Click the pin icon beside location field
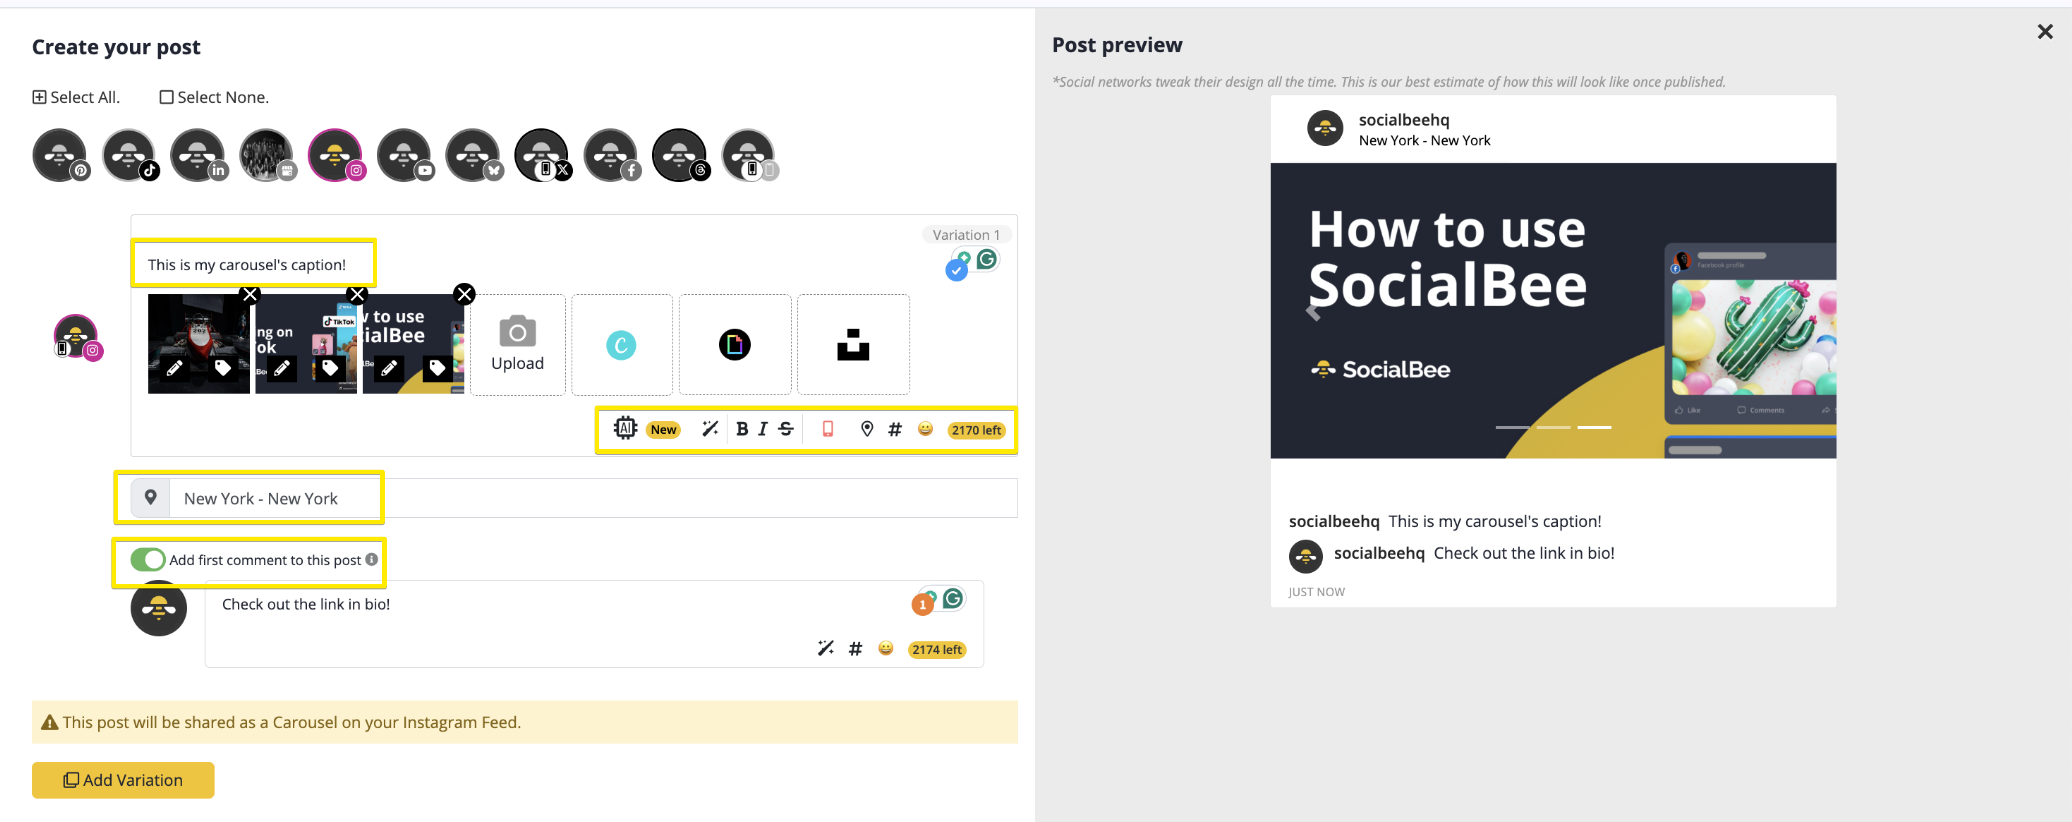This screenshot has height=822, width=2072. (x=150, y=497)
